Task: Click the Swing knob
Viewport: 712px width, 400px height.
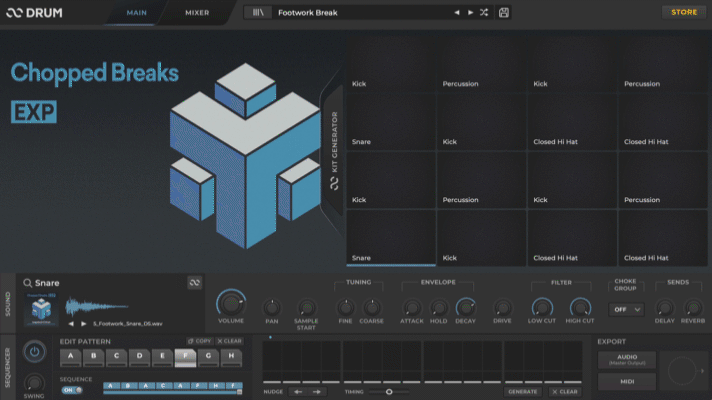Action: click(x=34, y=383)
